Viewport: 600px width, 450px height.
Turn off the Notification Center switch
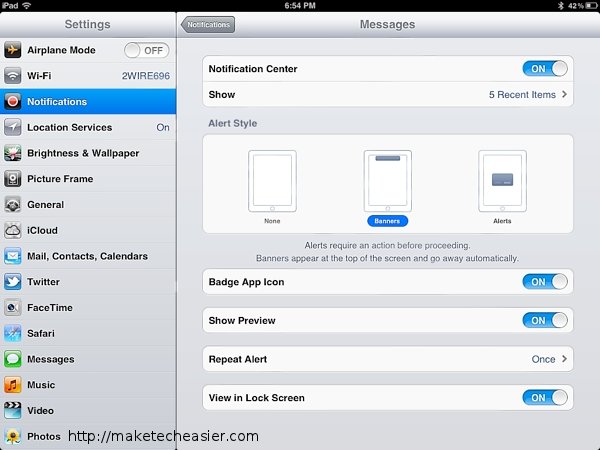[x=545, y=68]
